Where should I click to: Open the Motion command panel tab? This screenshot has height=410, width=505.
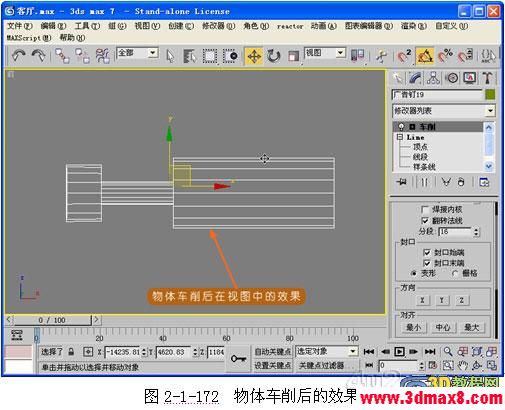(x=452, y=78)
